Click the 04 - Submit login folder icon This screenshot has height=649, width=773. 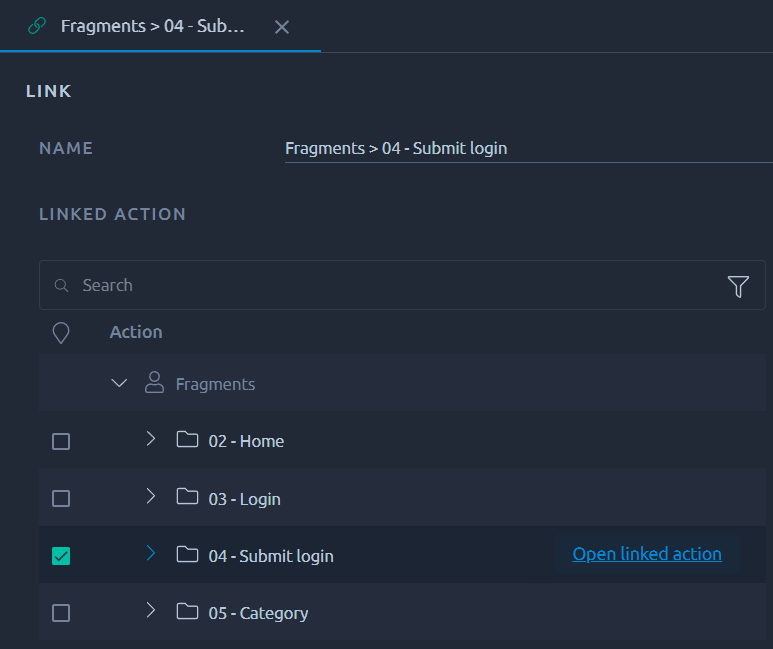187,554
